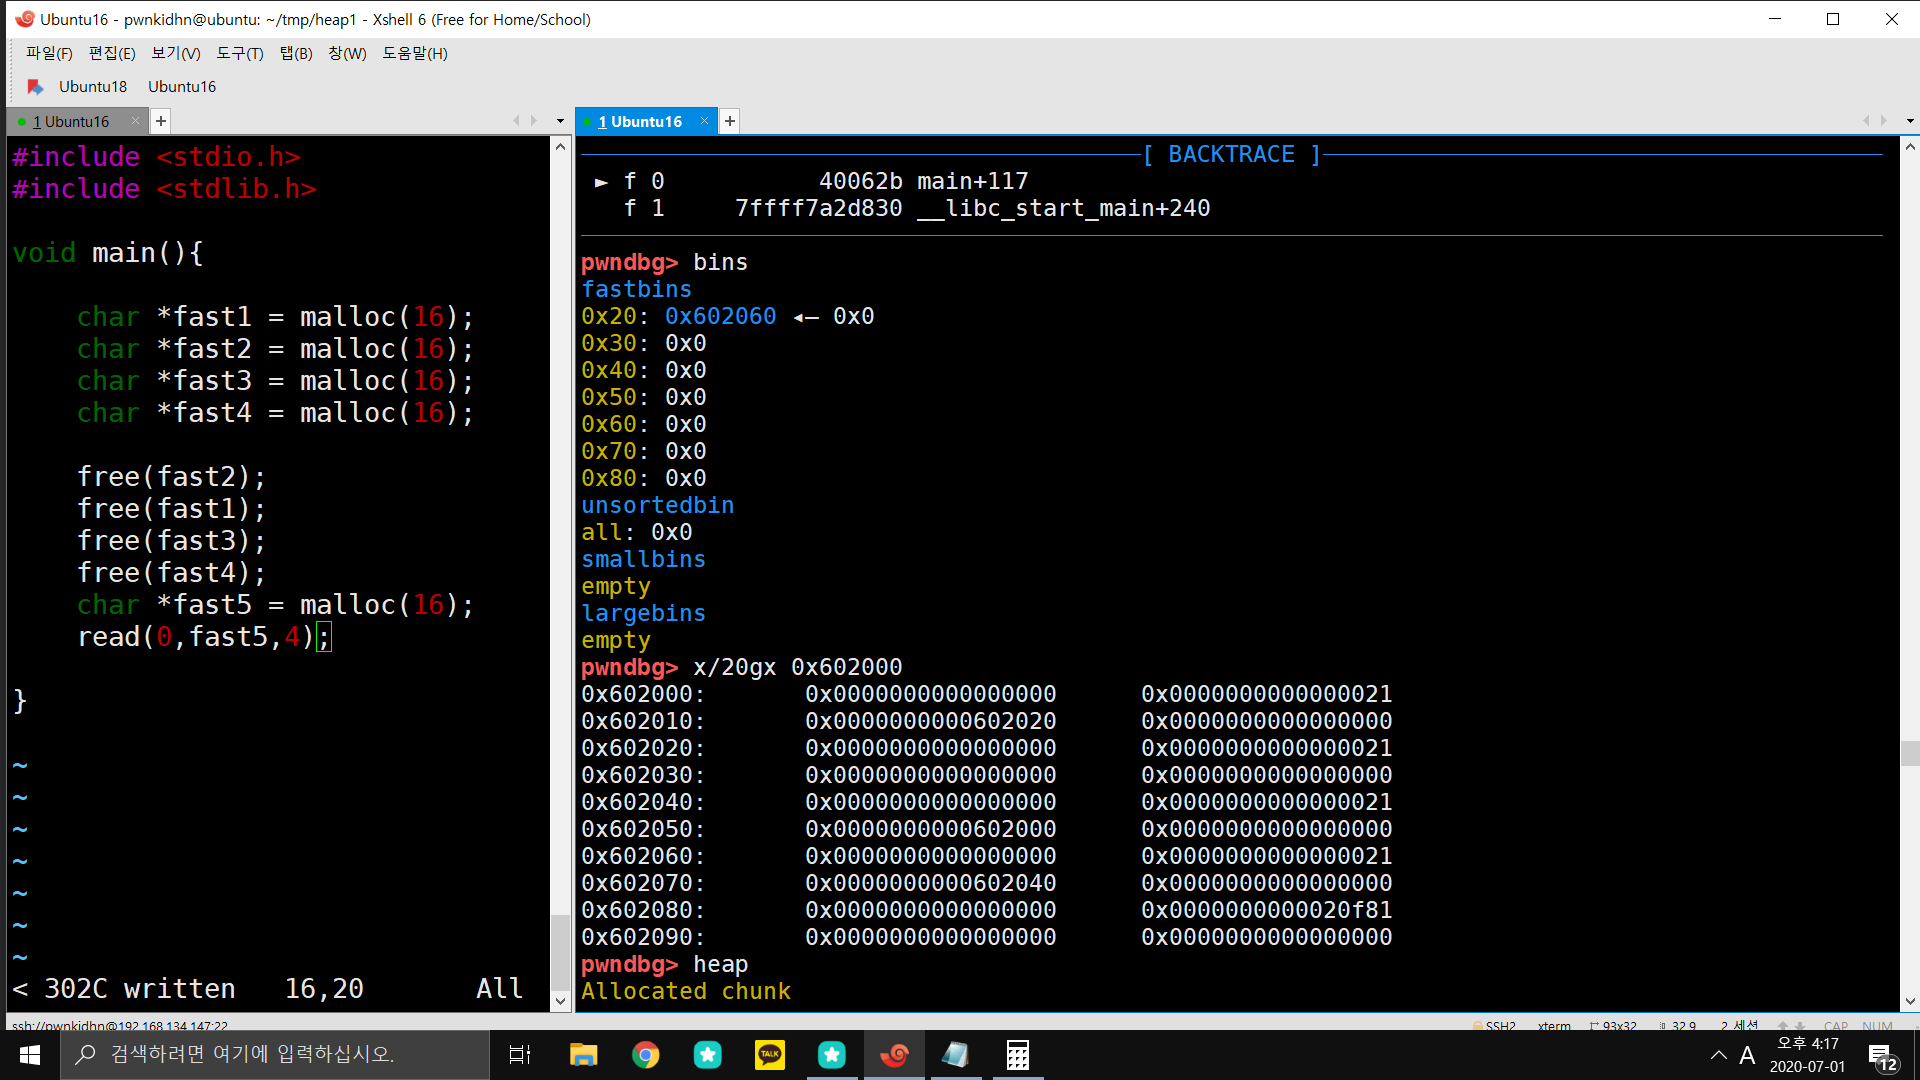Go to previous tab arrow in right pane
Image resolution: width=1920 pixels, height=1080 pixels.
[1866, 121]
